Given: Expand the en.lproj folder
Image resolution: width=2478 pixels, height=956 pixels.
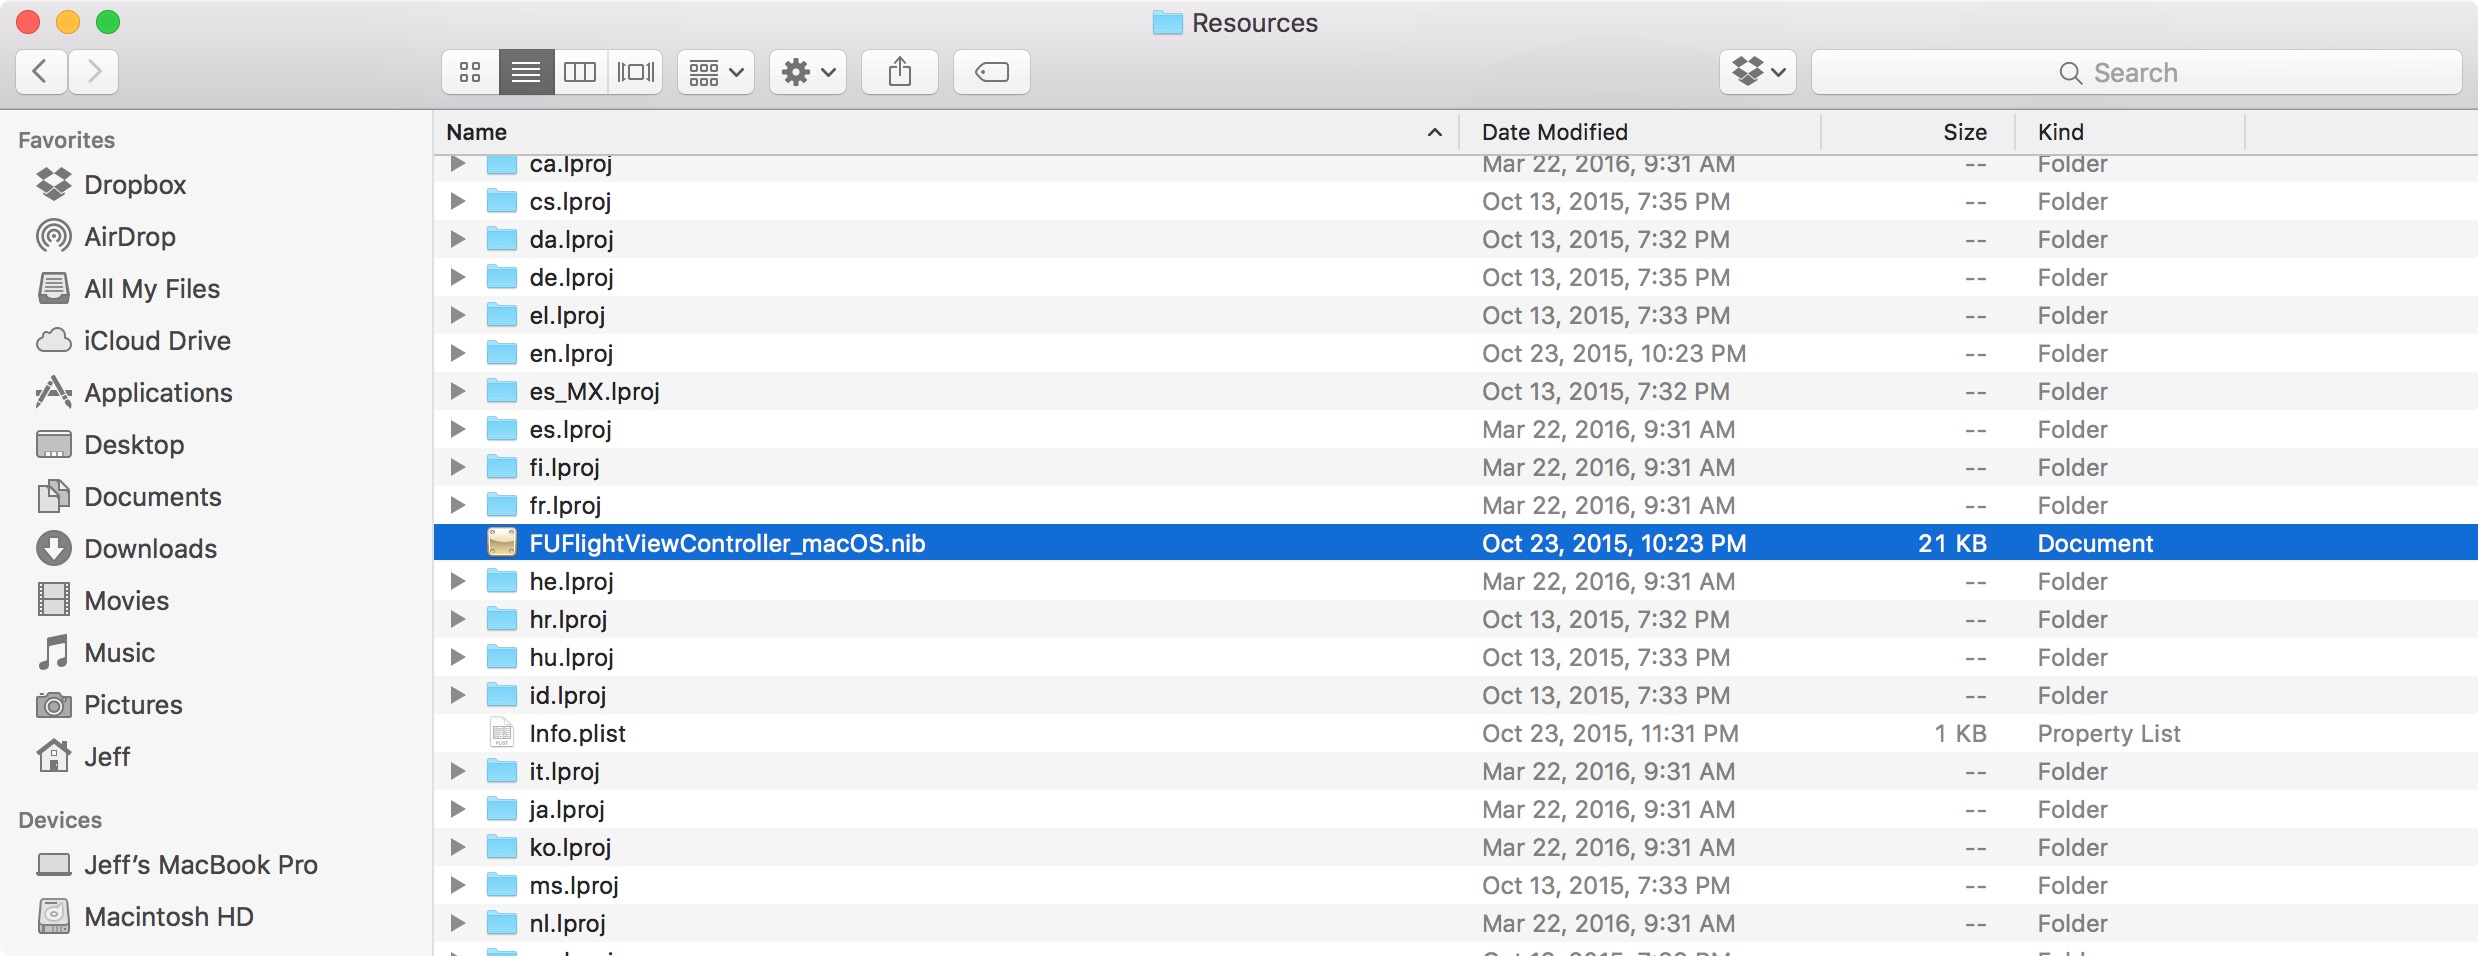Looking at the screenshot, I should [x=458, y=353].
